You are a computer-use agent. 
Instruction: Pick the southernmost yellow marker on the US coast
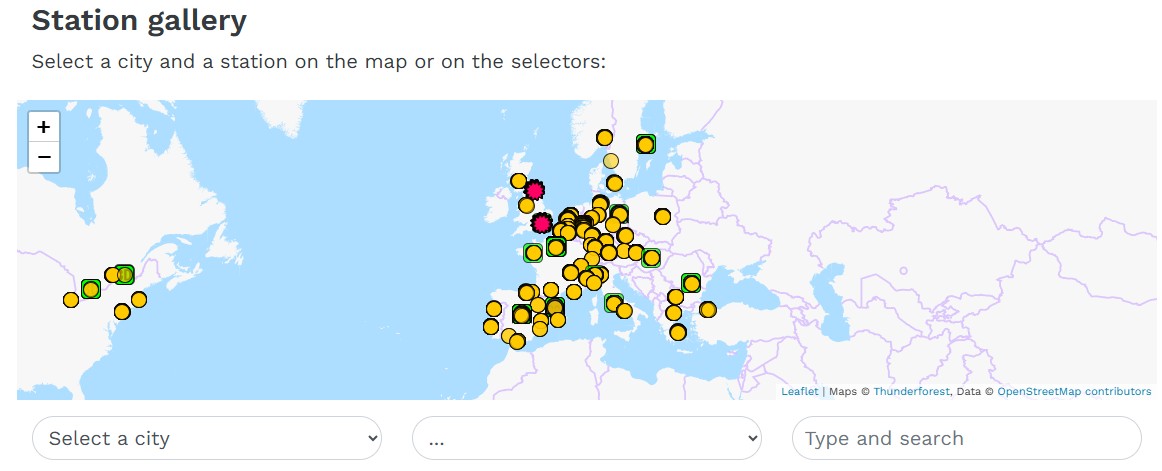122,312
